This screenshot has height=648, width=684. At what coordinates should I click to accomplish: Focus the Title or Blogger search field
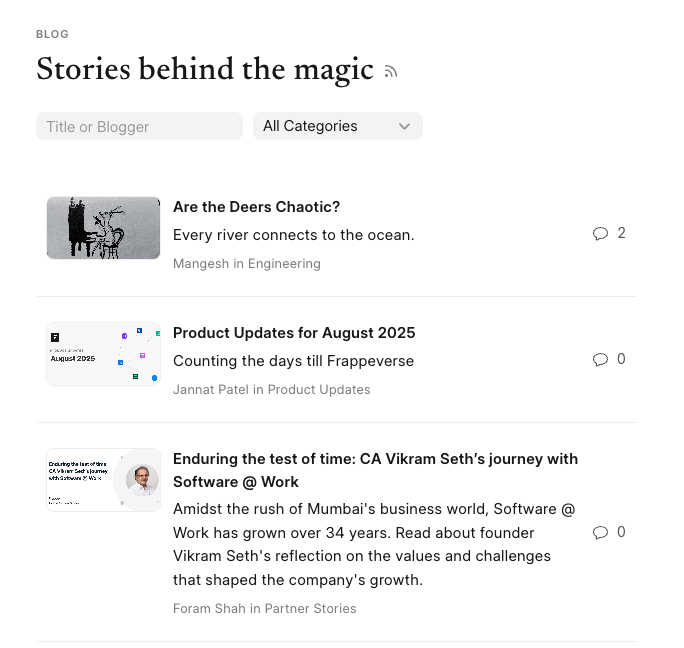[x=139, y=126]
